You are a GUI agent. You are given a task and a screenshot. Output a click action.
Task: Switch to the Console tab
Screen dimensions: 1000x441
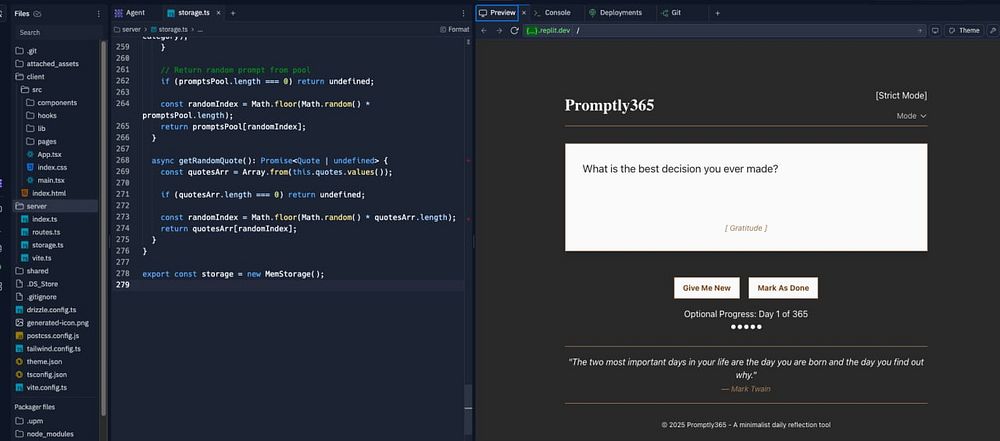tap(552, 13)
